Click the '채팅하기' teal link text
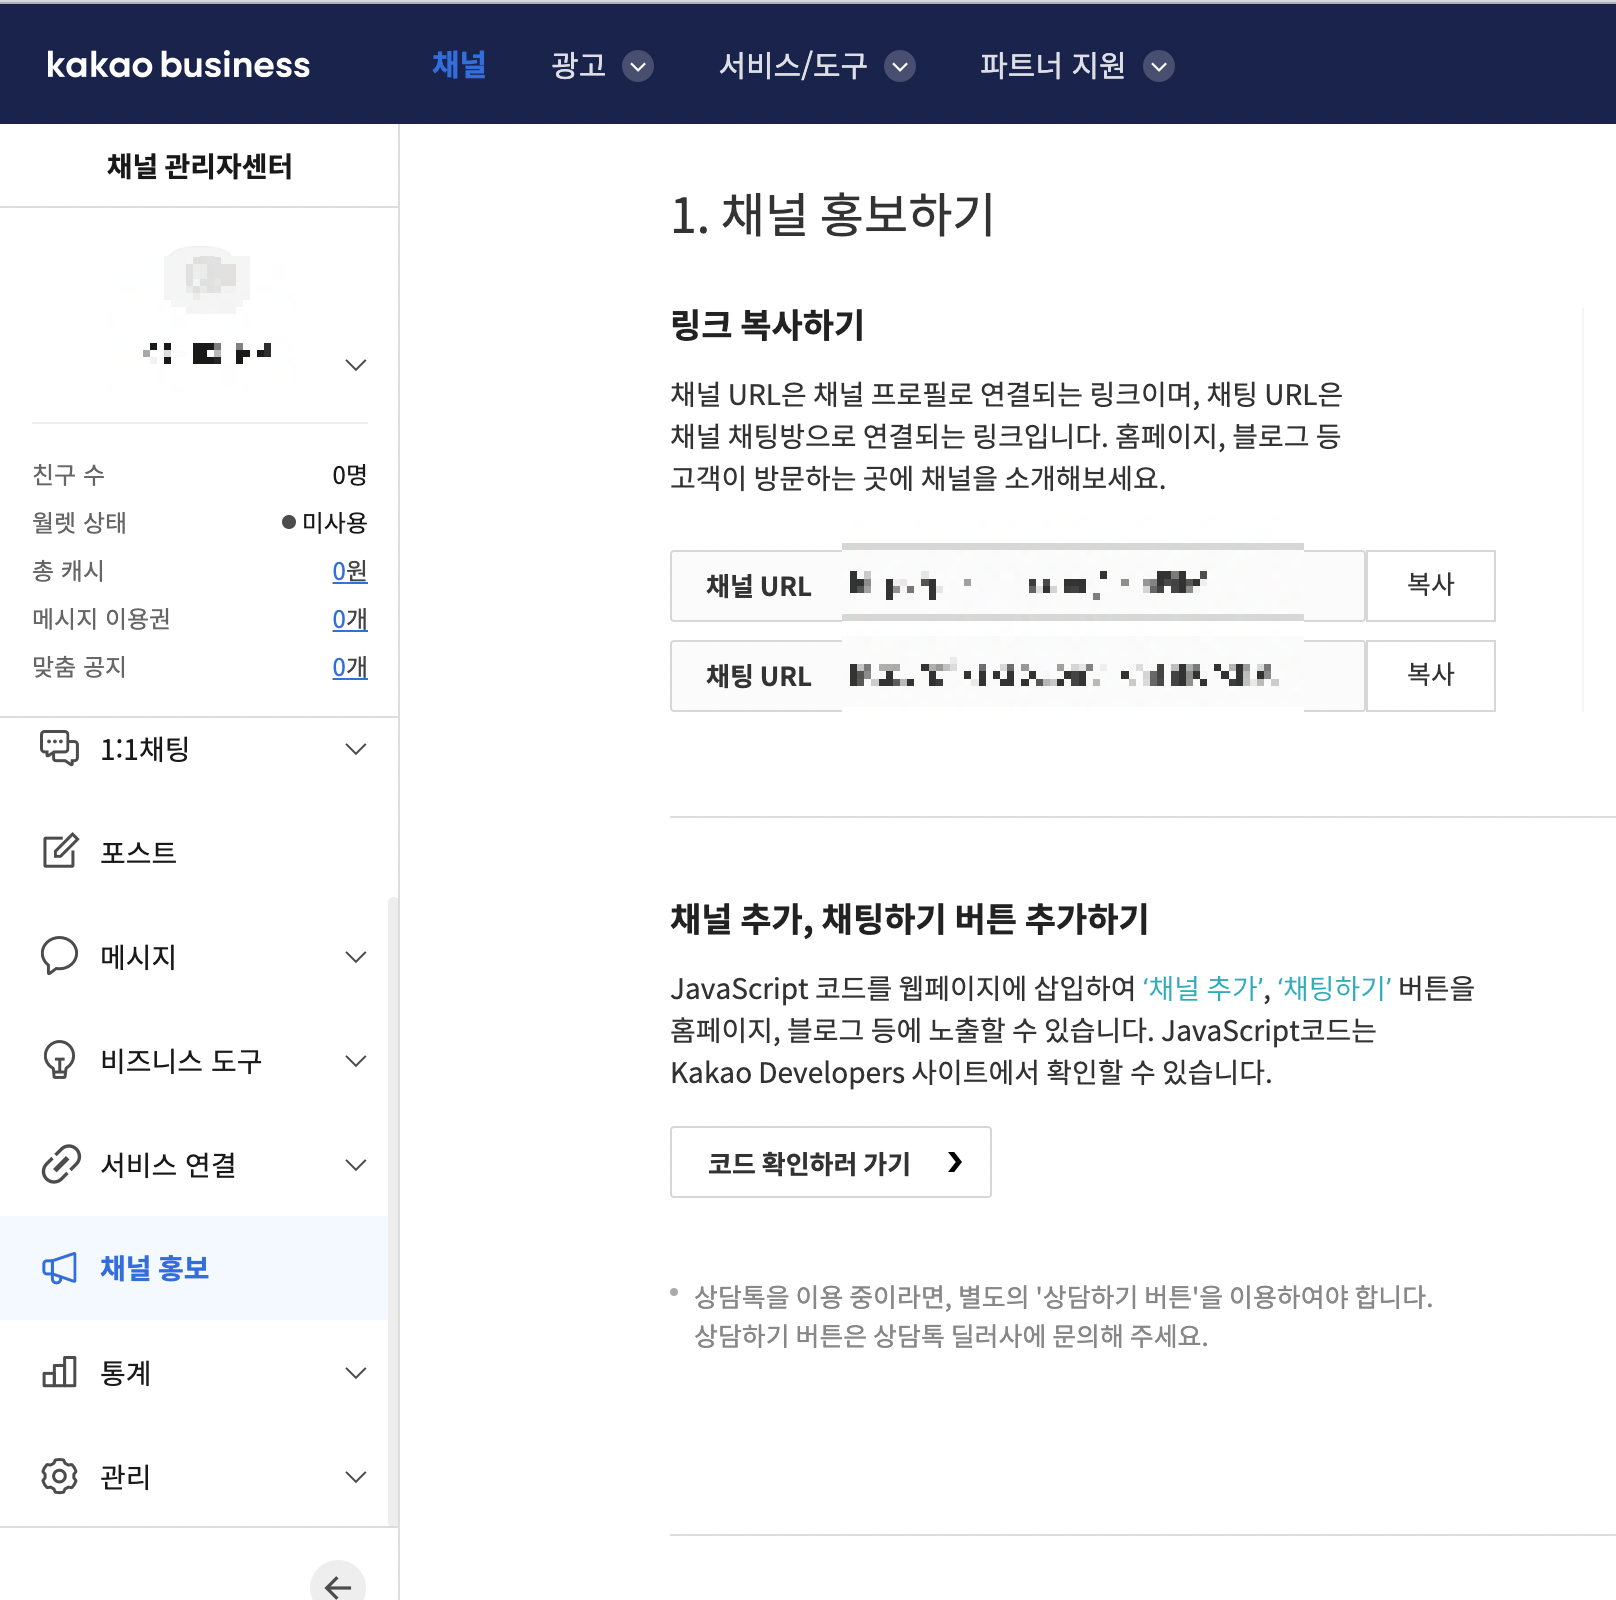Image resolution: width=1616 pixels, height=1600 pixels. point(1334,989)
